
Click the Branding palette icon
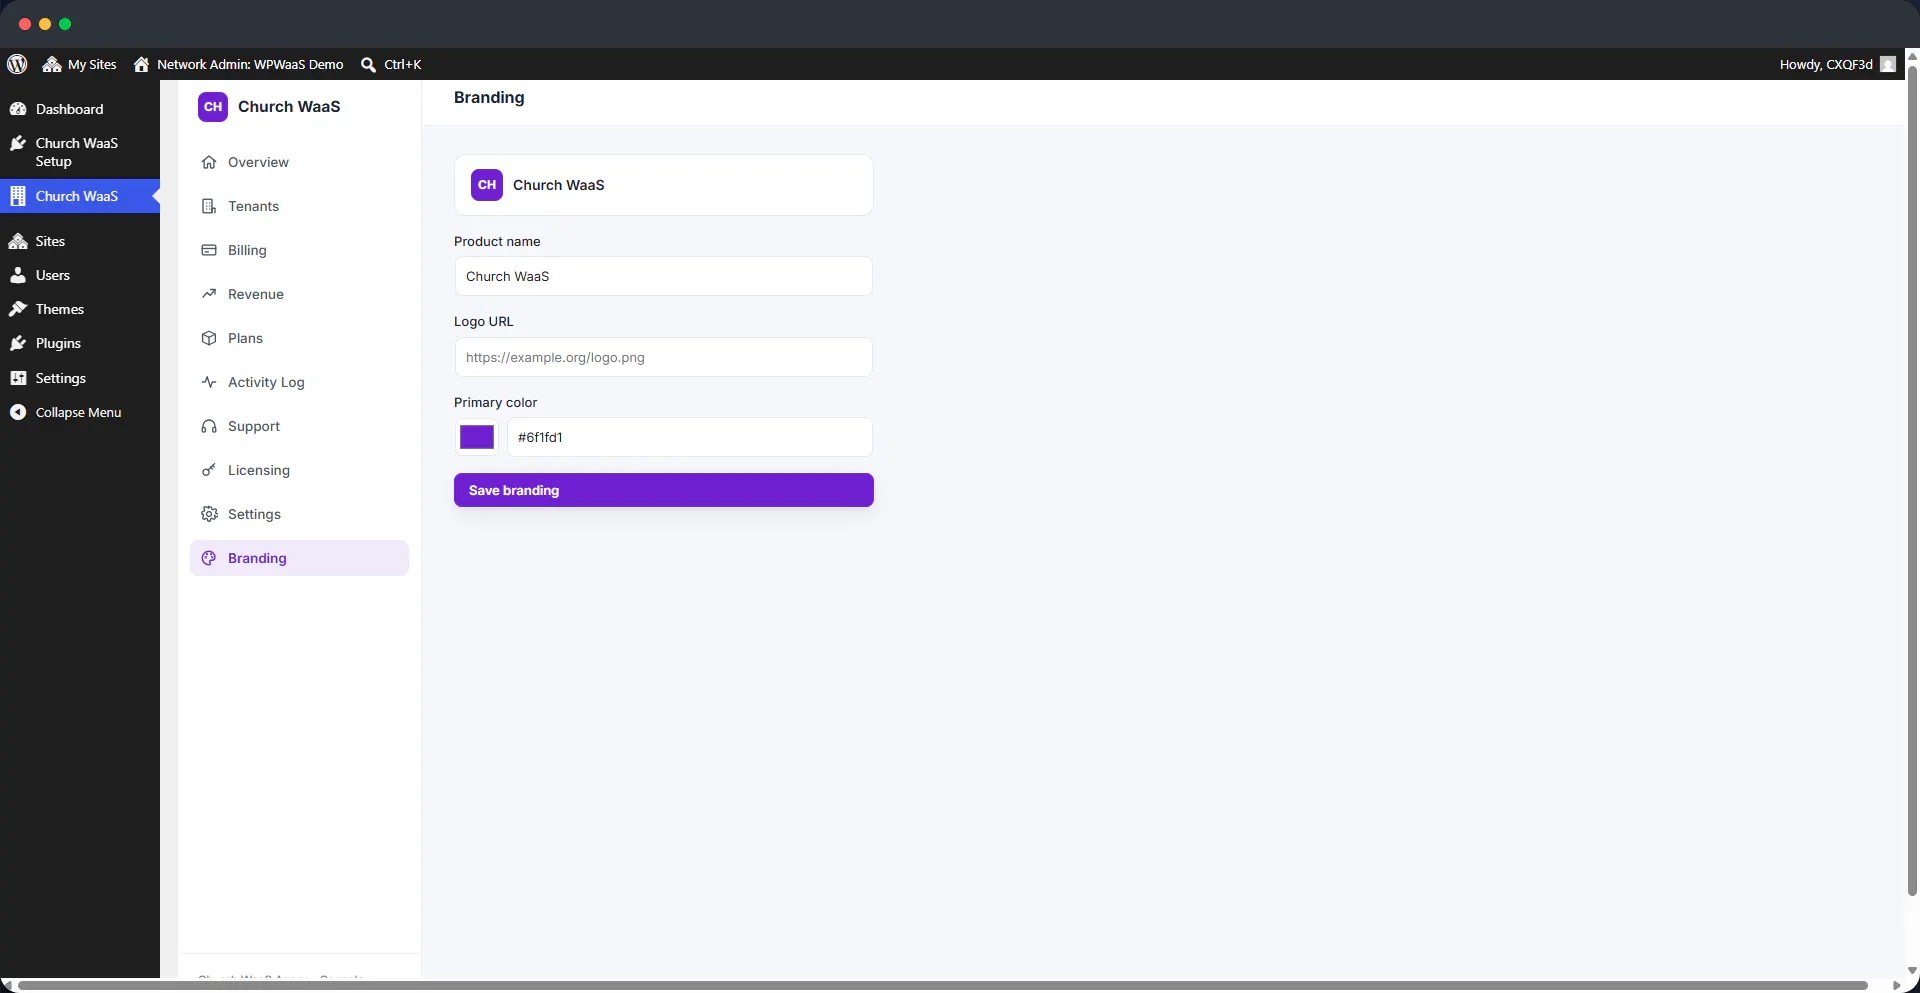(x=209, y=558)
